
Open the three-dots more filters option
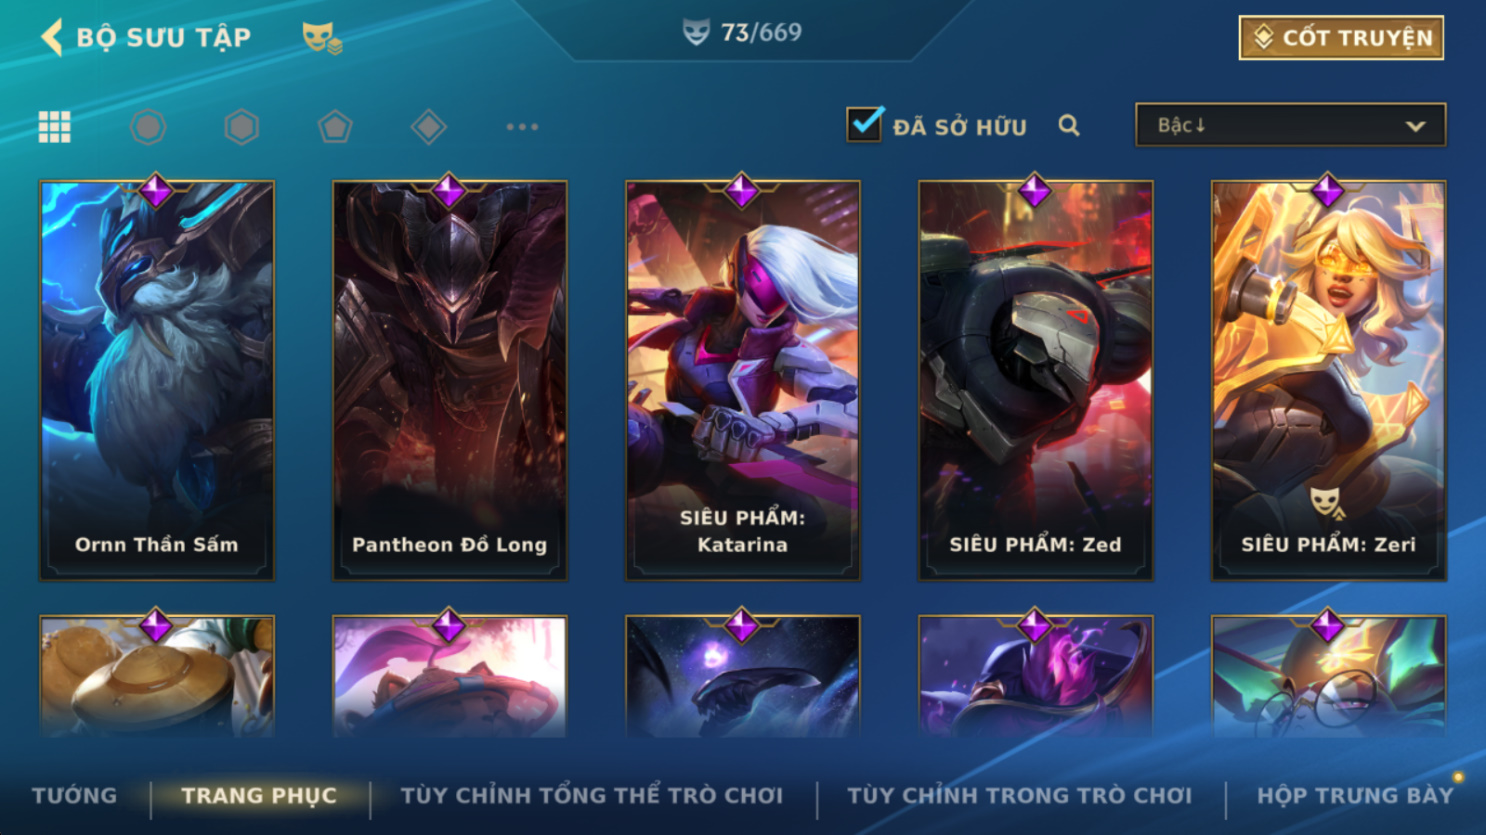pyautogui.click(x=522, y=127)
